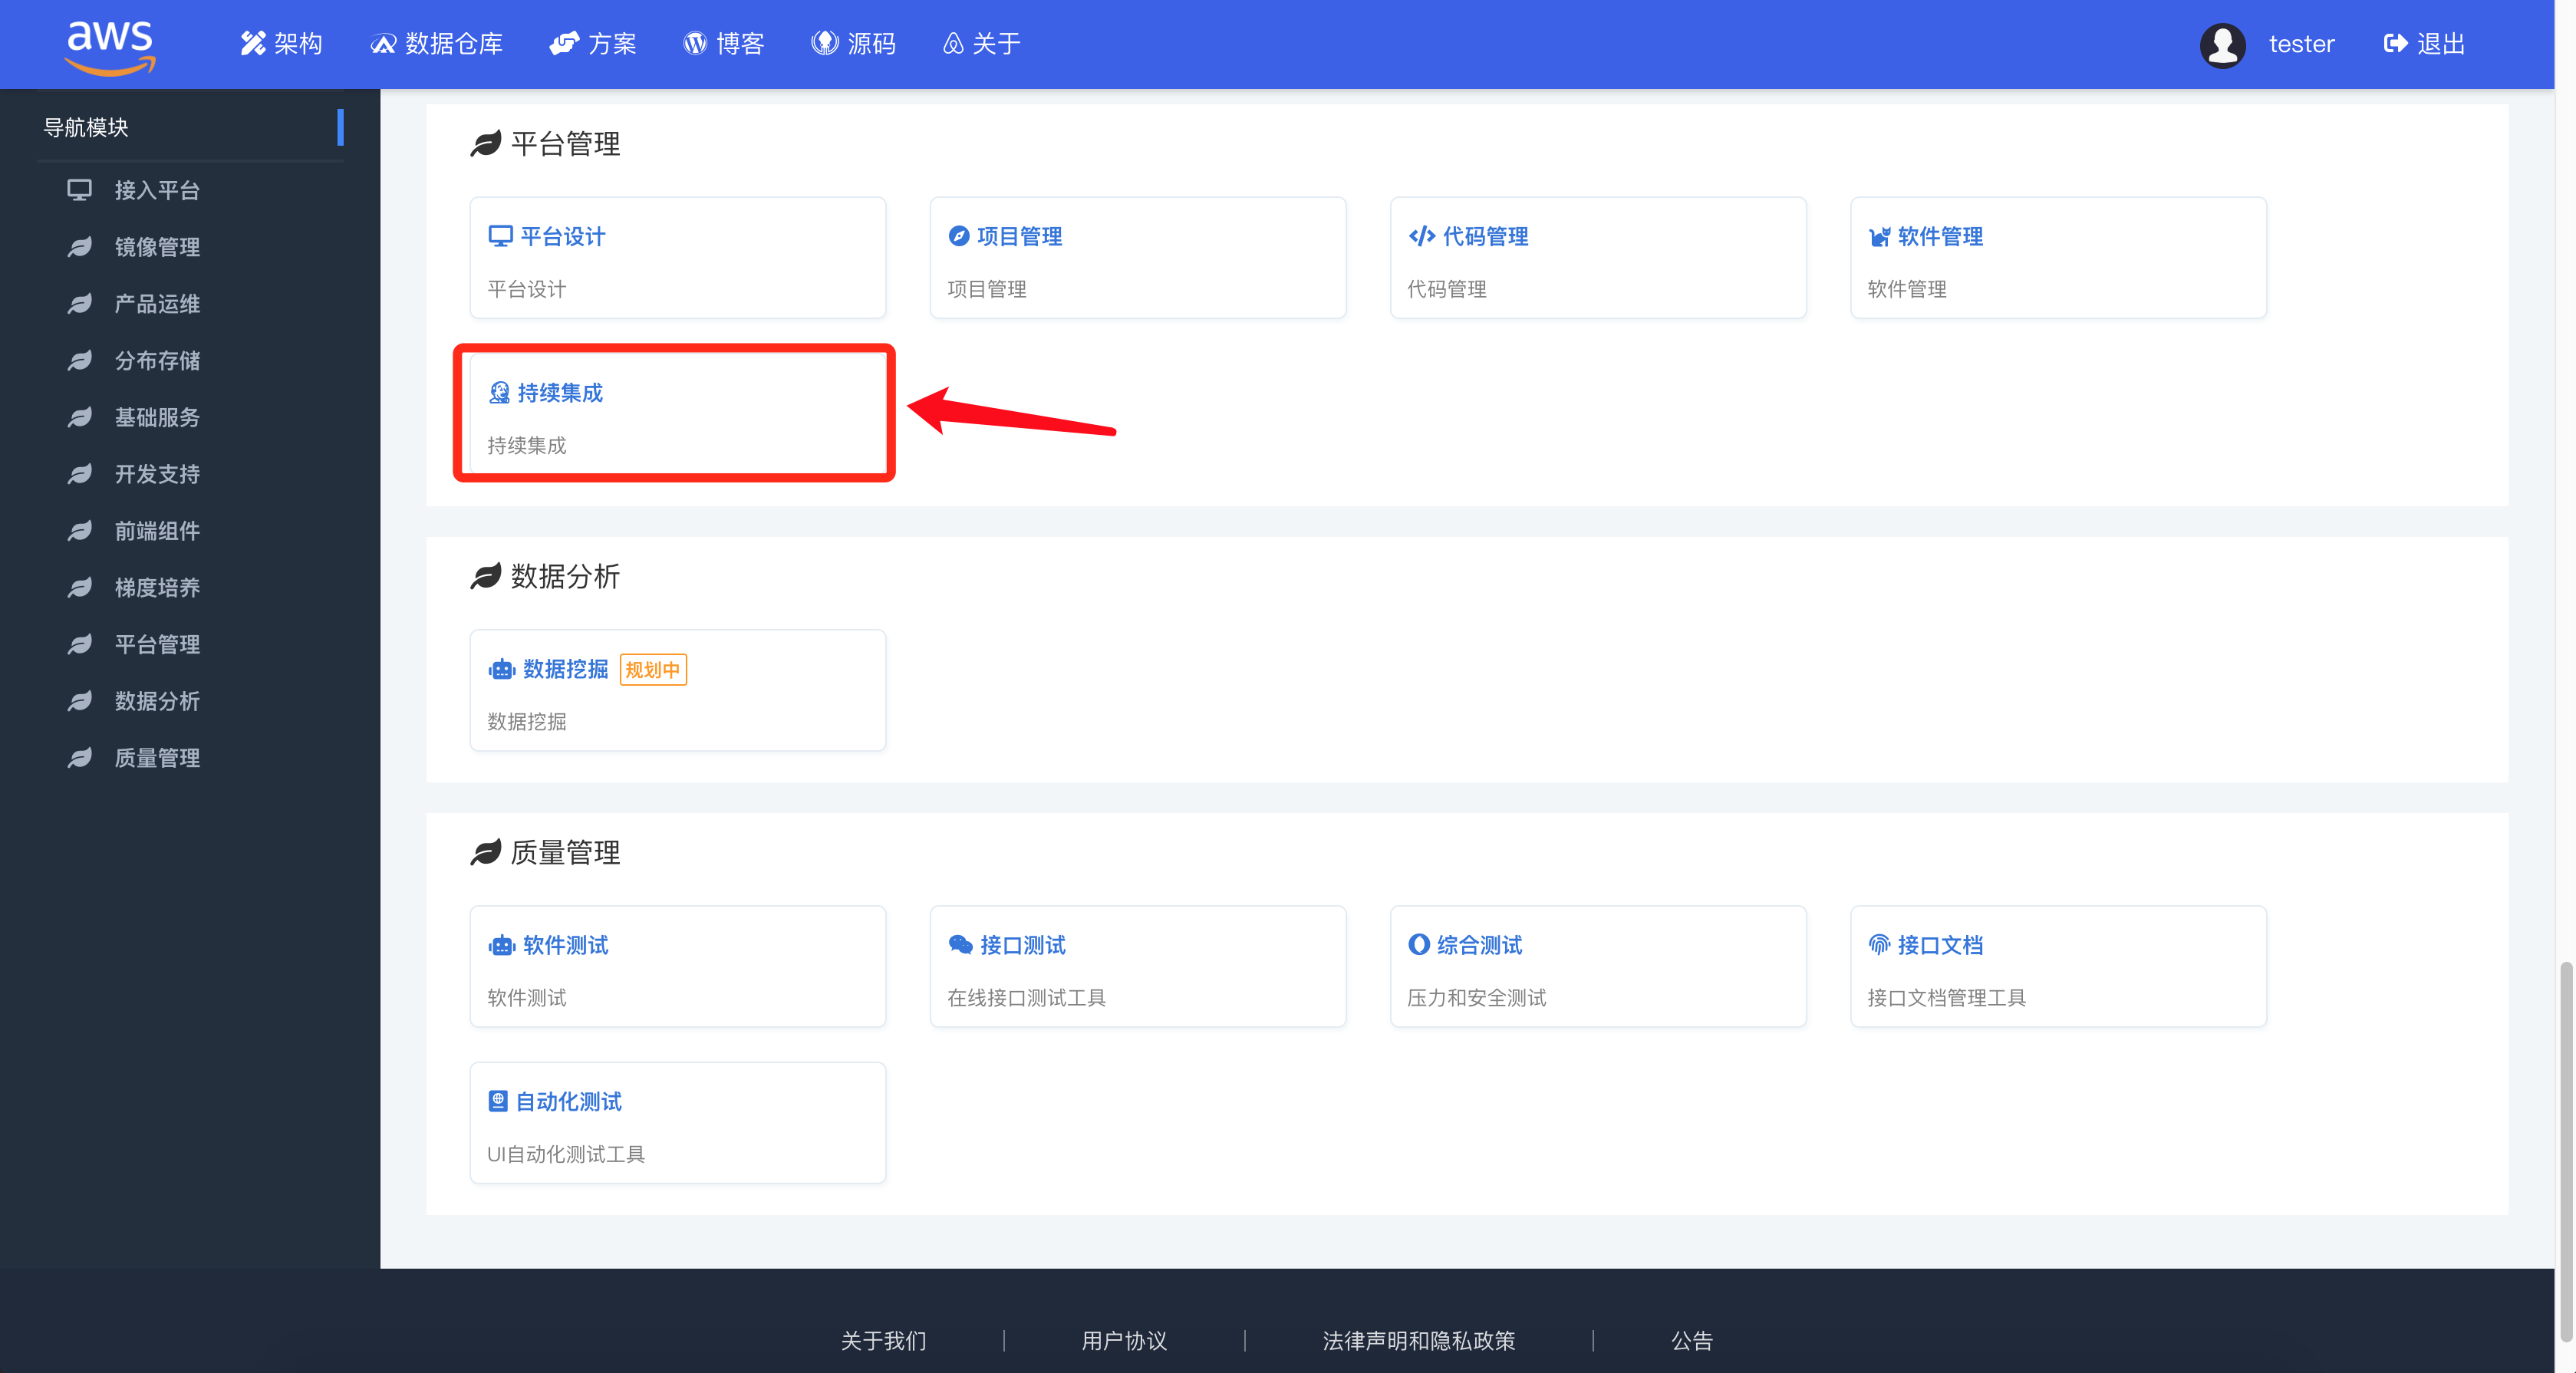Screen dimensions: 2576x1373
Task: Click the fingerprint icon on 接口文档 card
Action: click(1880, 945)
